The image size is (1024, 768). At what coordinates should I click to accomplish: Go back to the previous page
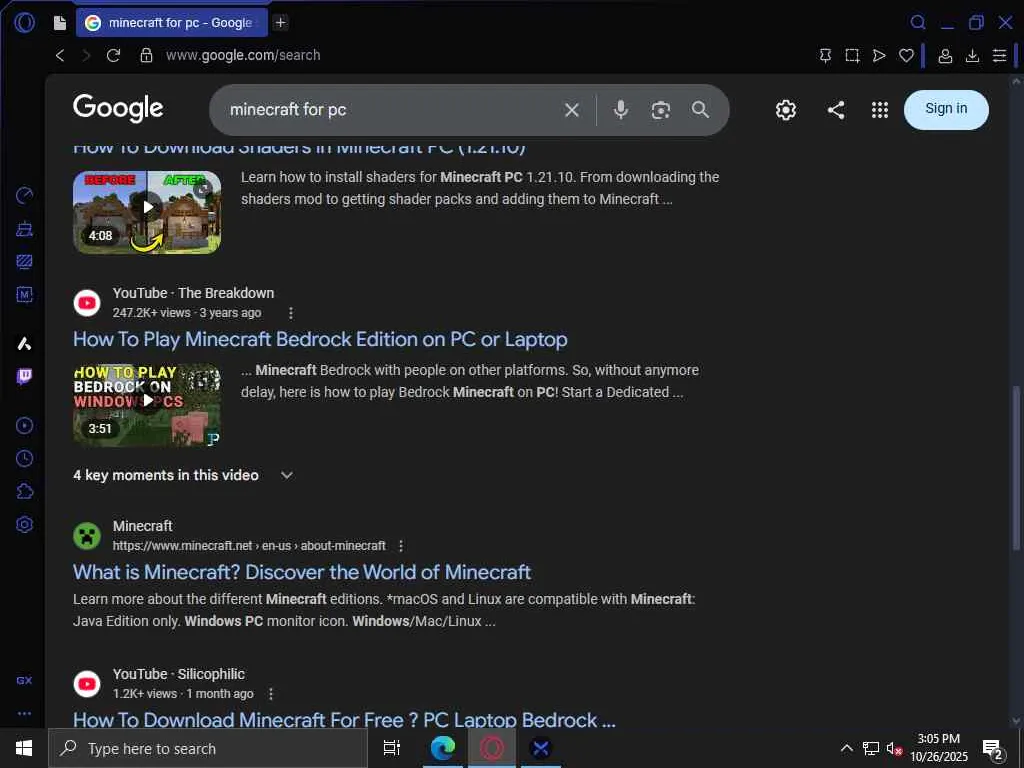59,56
